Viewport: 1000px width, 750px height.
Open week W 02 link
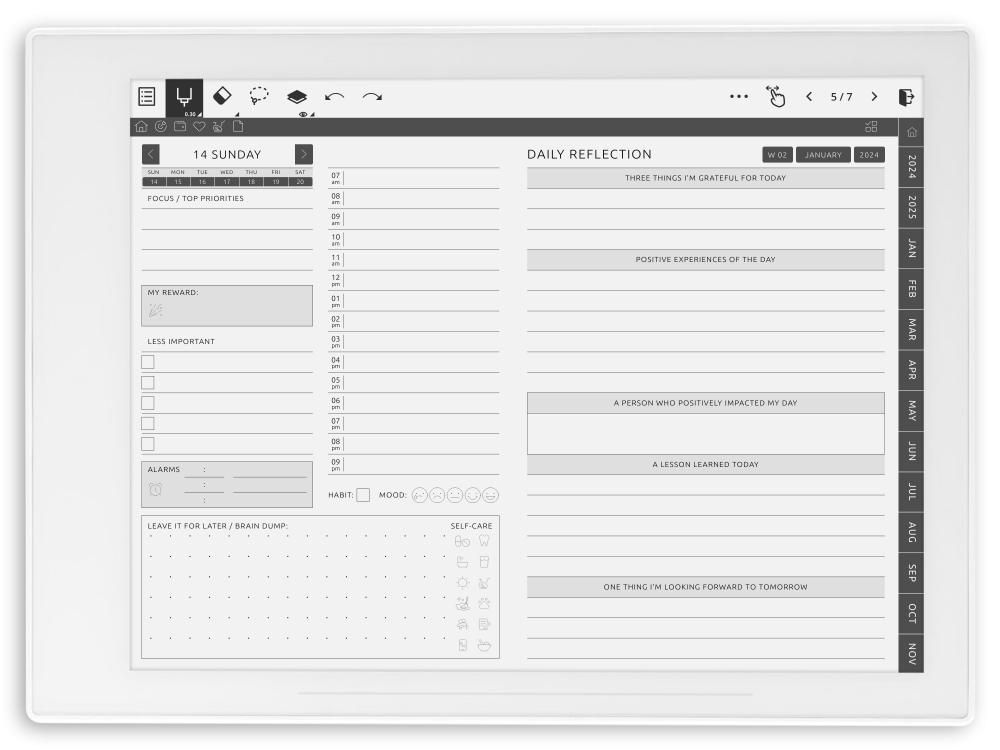(777, 155)
